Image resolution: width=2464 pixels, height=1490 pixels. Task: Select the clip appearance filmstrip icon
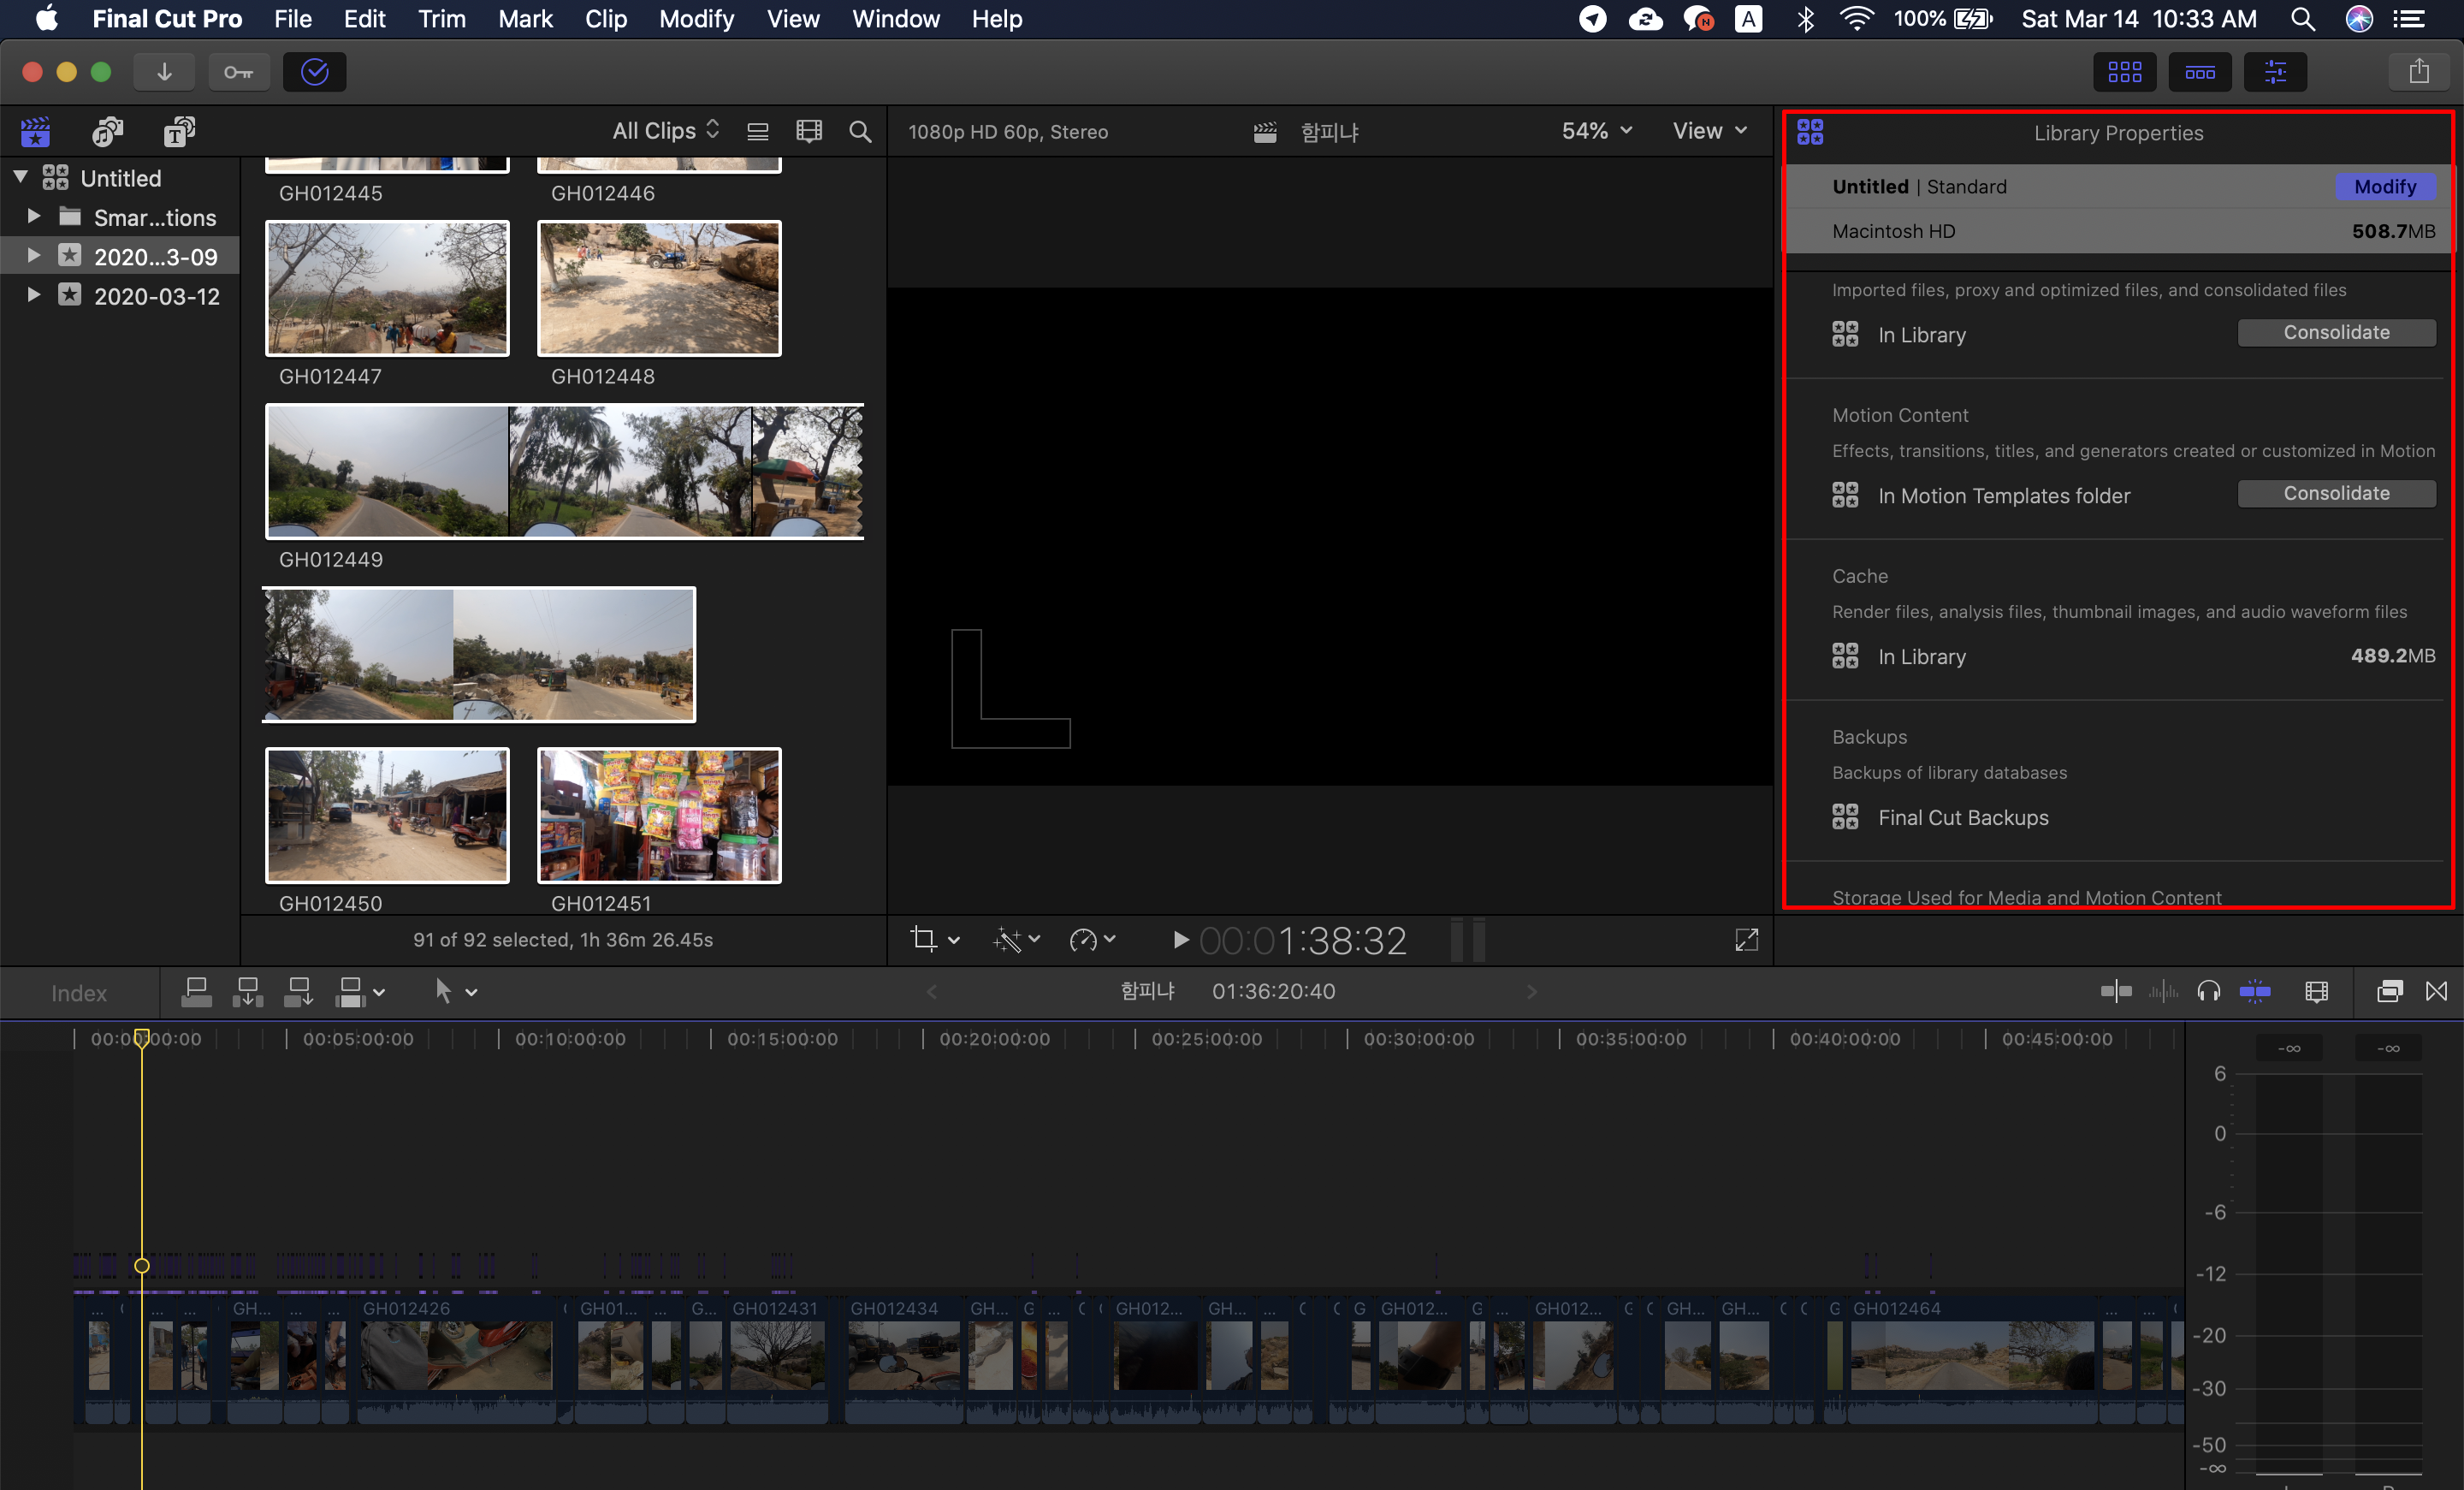point(808,131)
